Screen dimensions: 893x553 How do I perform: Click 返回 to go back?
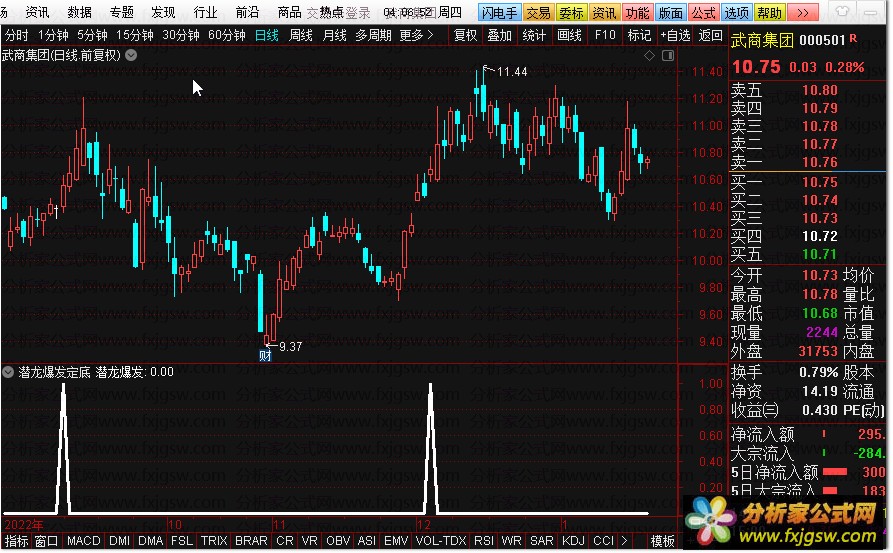[710, 35]
